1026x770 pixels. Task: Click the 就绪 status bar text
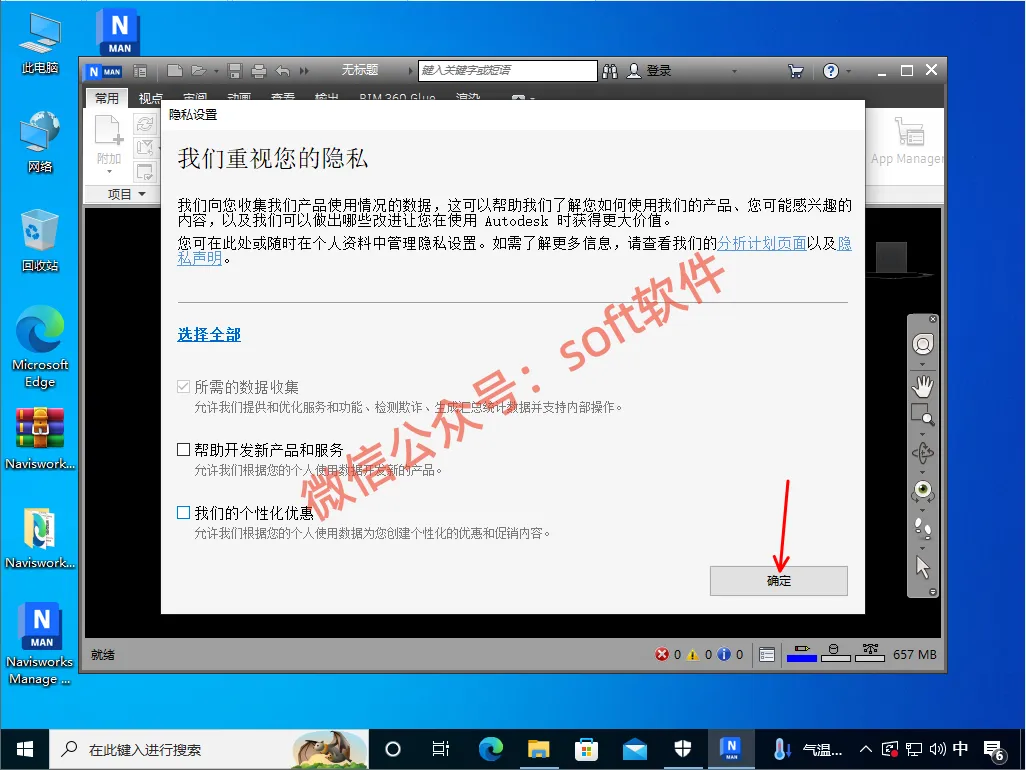103,654
